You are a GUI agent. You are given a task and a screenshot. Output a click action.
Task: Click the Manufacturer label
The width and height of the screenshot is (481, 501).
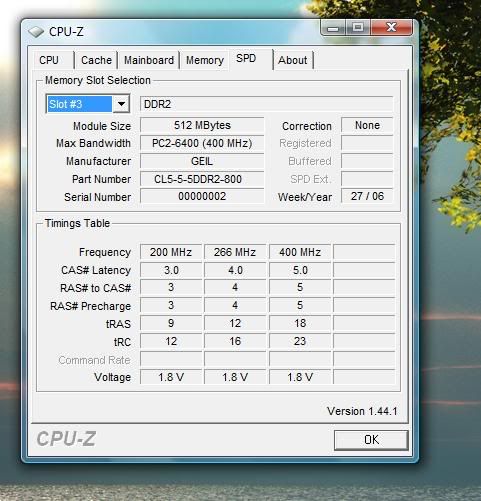click(99, 161)
